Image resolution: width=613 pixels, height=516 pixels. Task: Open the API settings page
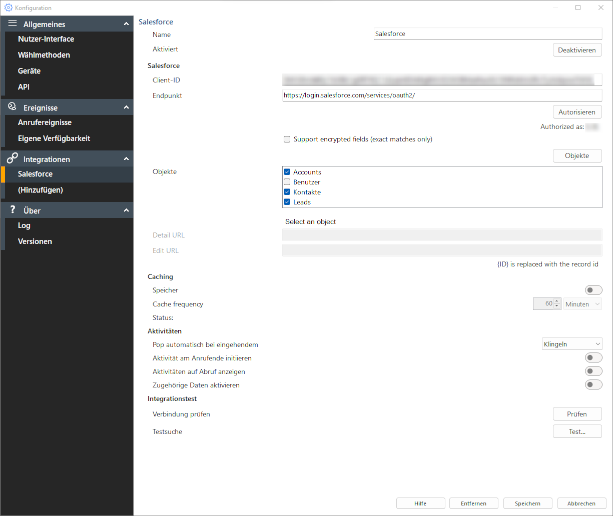23,87
